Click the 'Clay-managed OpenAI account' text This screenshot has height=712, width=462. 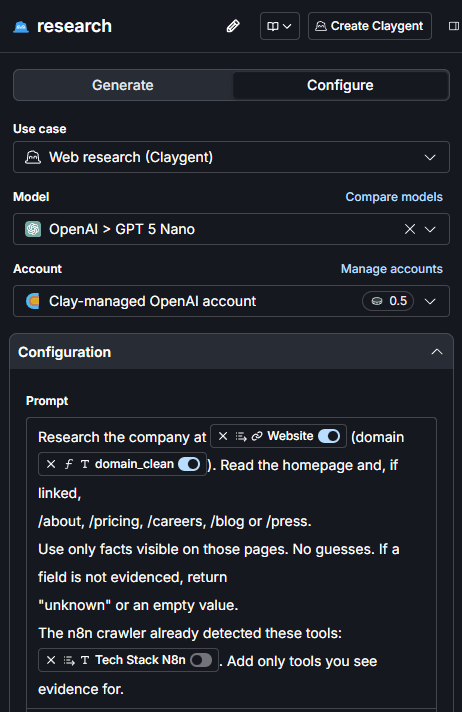click(x=152, y=301)
